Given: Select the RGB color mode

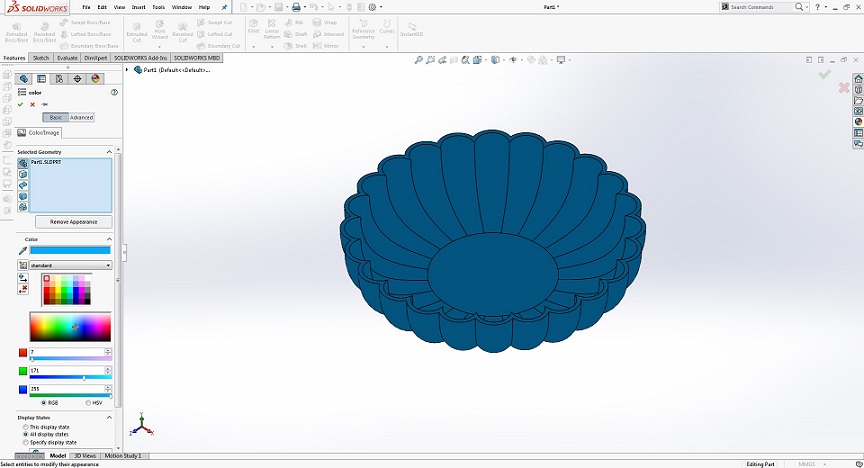Looking at the screenshot, I should click(44, 403).
